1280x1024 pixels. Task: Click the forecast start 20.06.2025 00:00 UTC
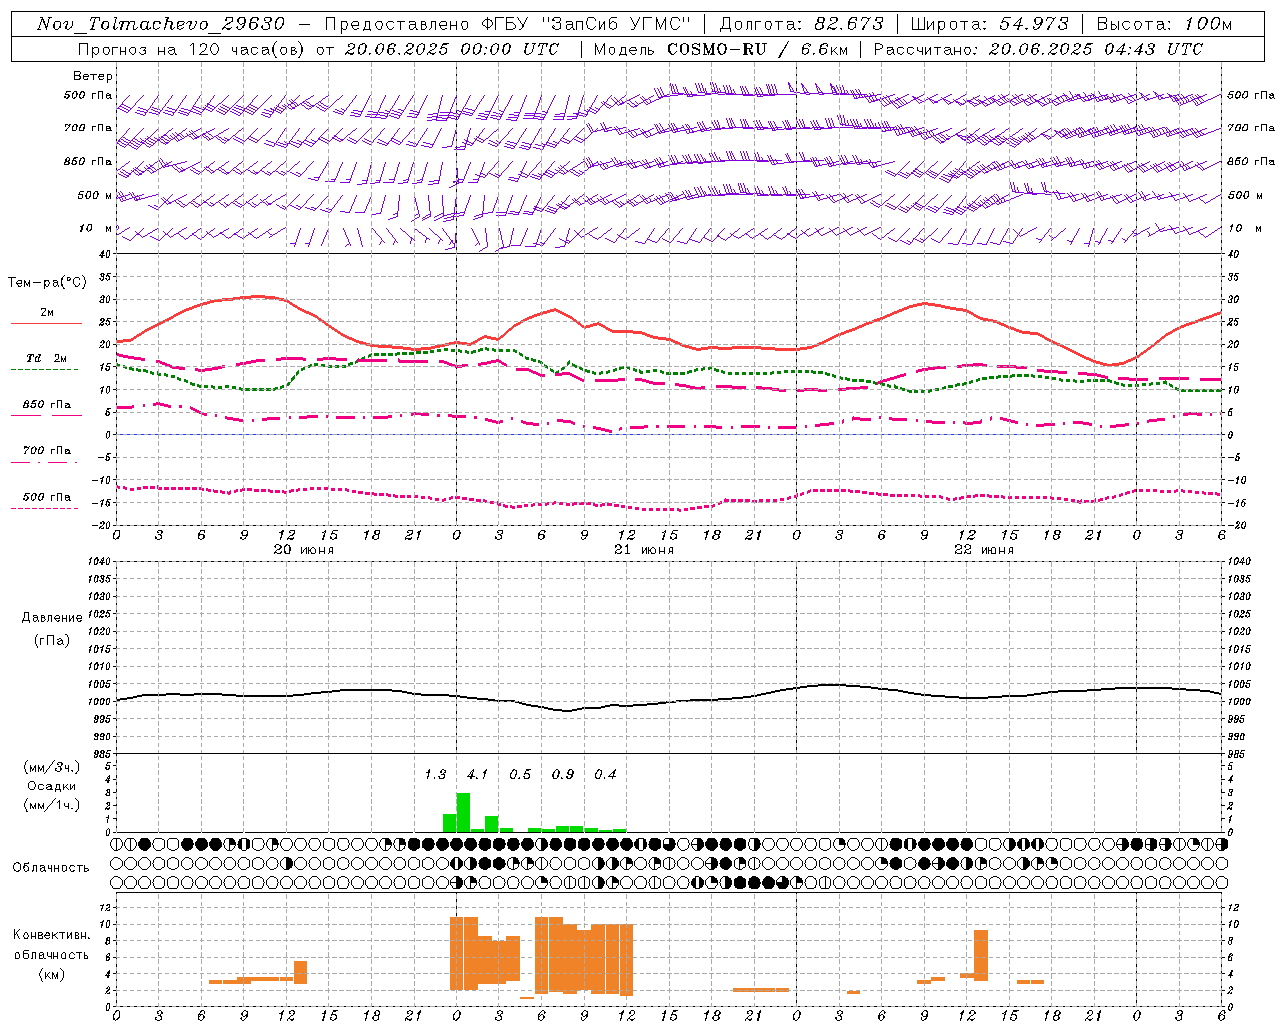coord(452,49)
